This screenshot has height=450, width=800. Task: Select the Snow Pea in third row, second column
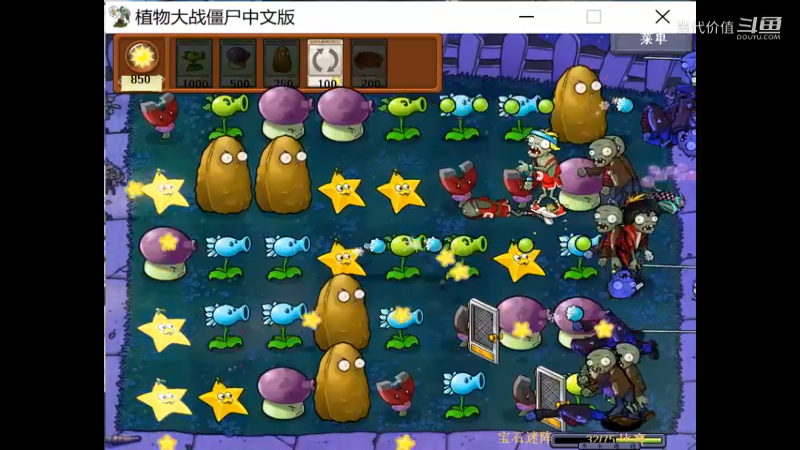227,258
